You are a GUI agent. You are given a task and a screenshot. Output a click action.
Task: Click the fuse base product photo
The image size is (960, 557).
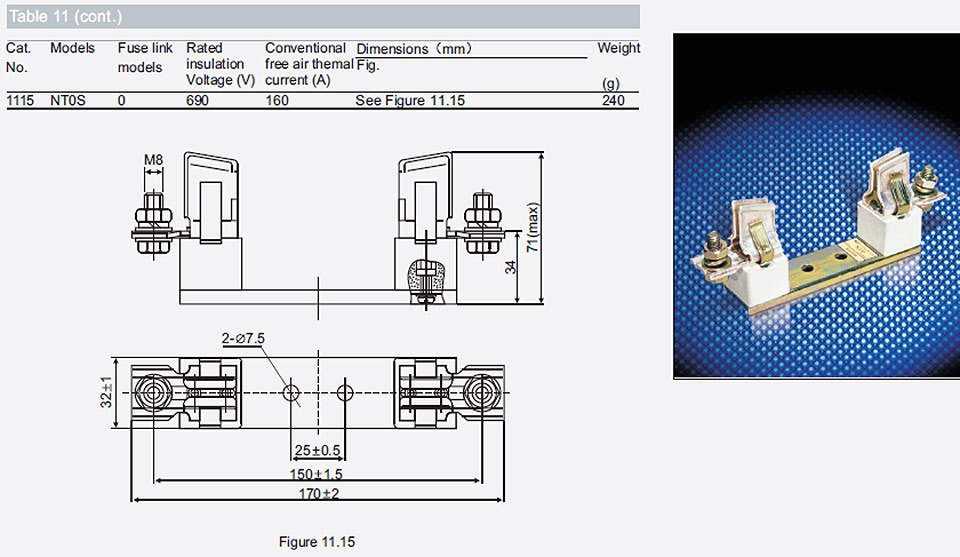[x=817, y=206]
